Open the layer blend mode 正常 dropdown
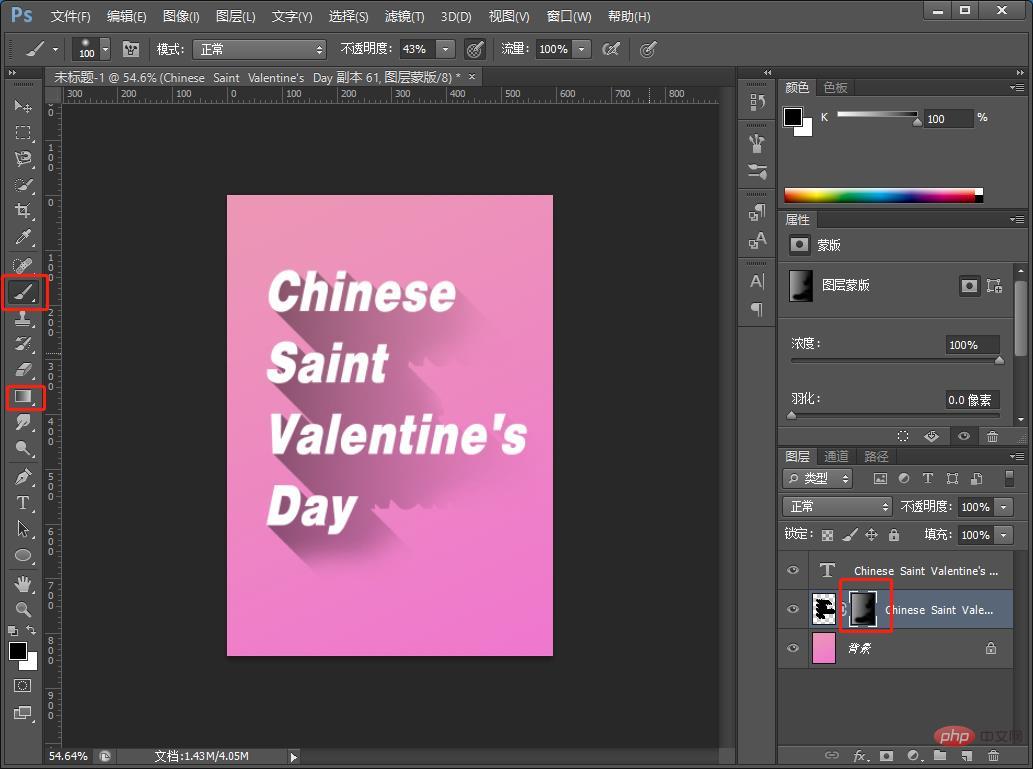Viewport: 1033px width, 769px height. [x=836, y=507]
